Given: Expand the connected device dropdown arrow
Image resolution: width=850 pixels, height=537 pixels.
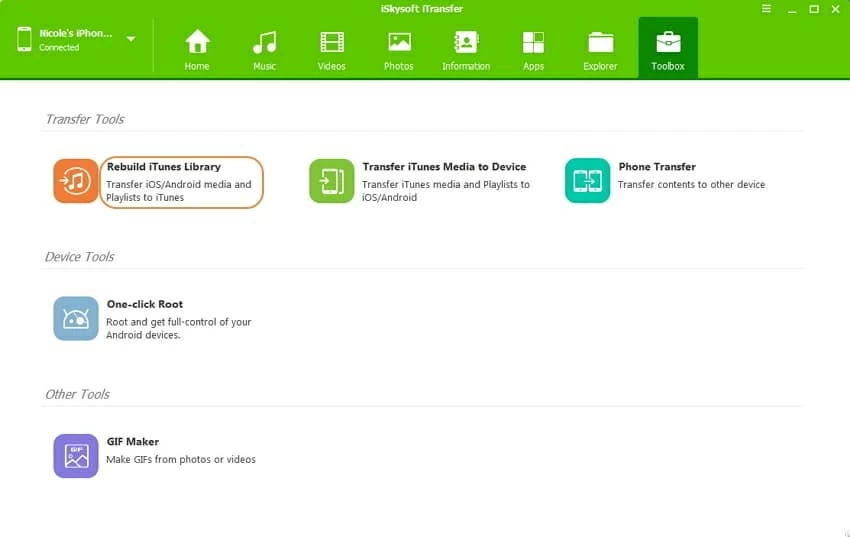Looking at the screenshot, I should pyautogui.click(x=131, y=39).
